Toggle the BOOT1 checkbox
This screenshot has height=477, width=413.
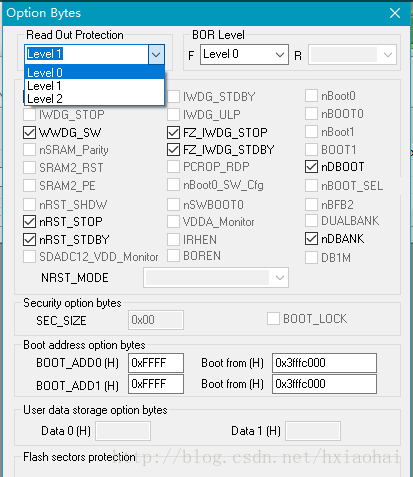tap(311, 150)
